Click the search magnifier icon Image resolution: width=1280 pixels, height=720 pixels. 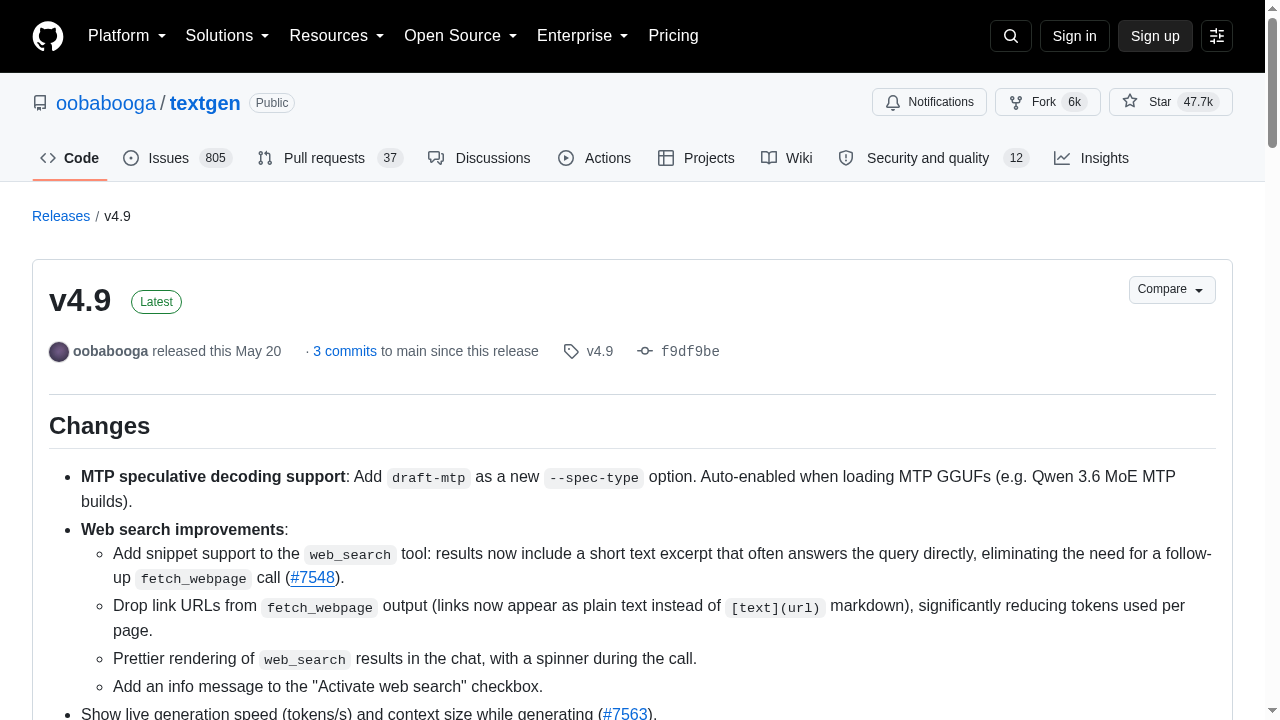coord(1011,36)
